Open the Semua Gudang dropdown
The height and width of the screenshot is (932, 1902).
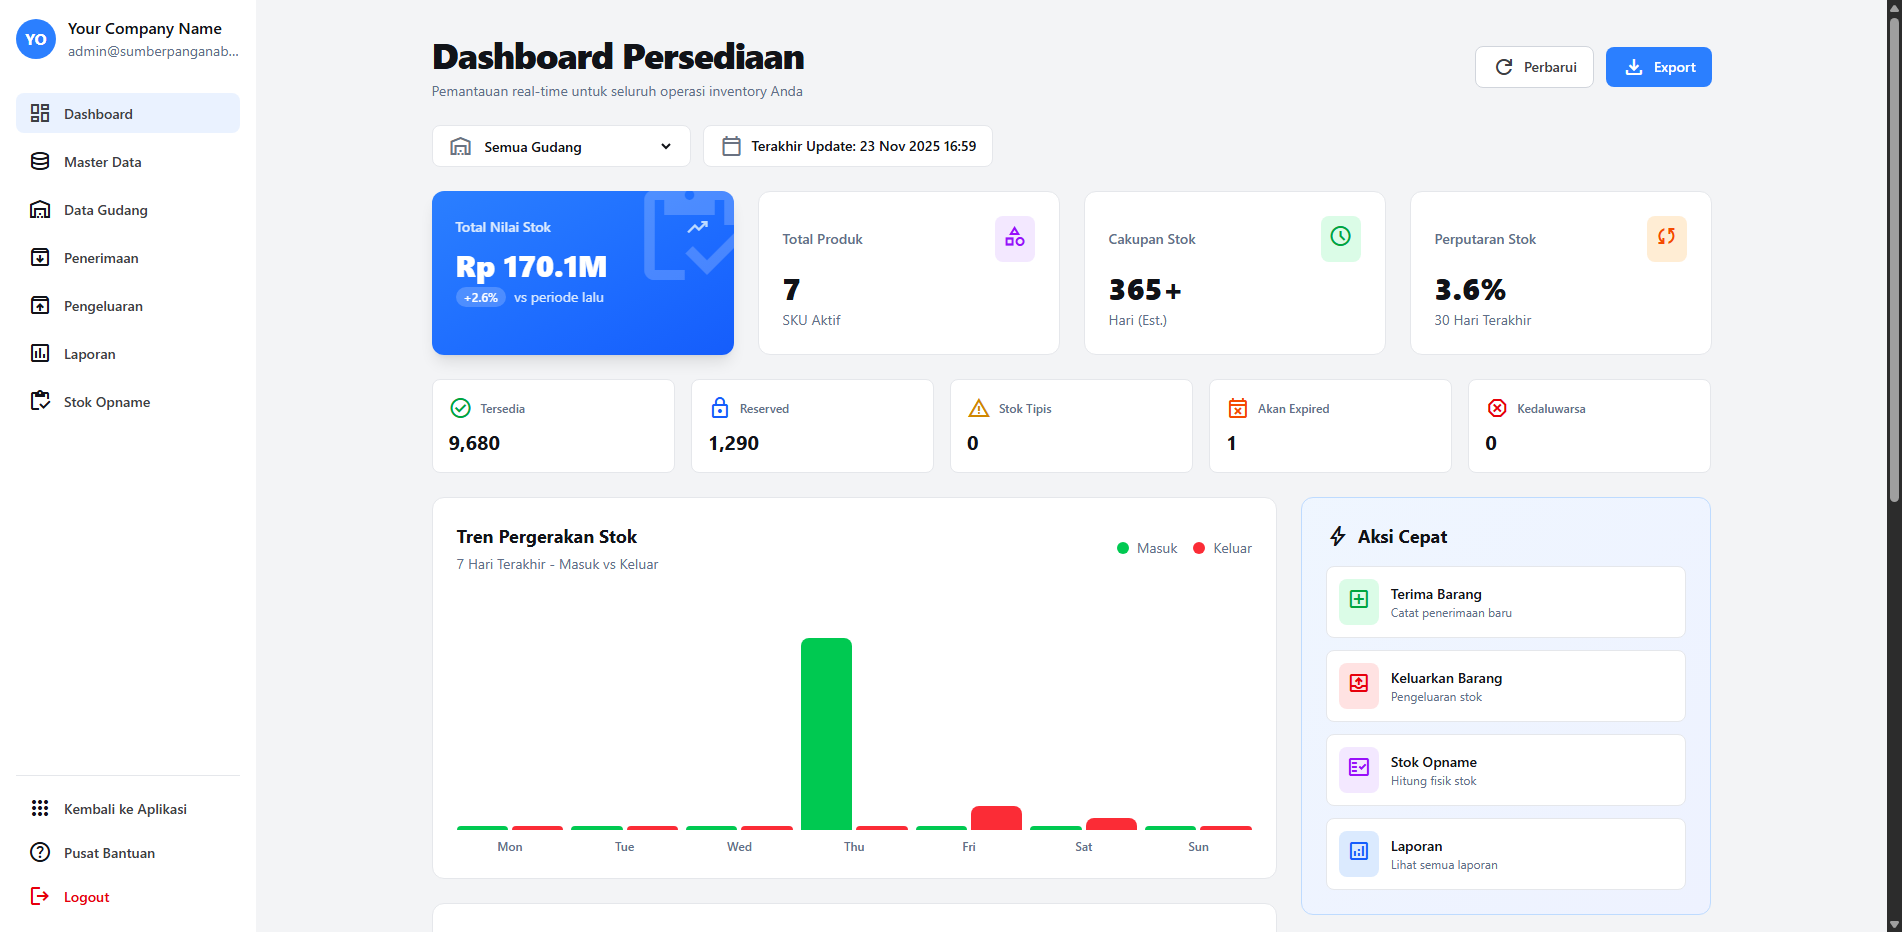click(561, 146)
